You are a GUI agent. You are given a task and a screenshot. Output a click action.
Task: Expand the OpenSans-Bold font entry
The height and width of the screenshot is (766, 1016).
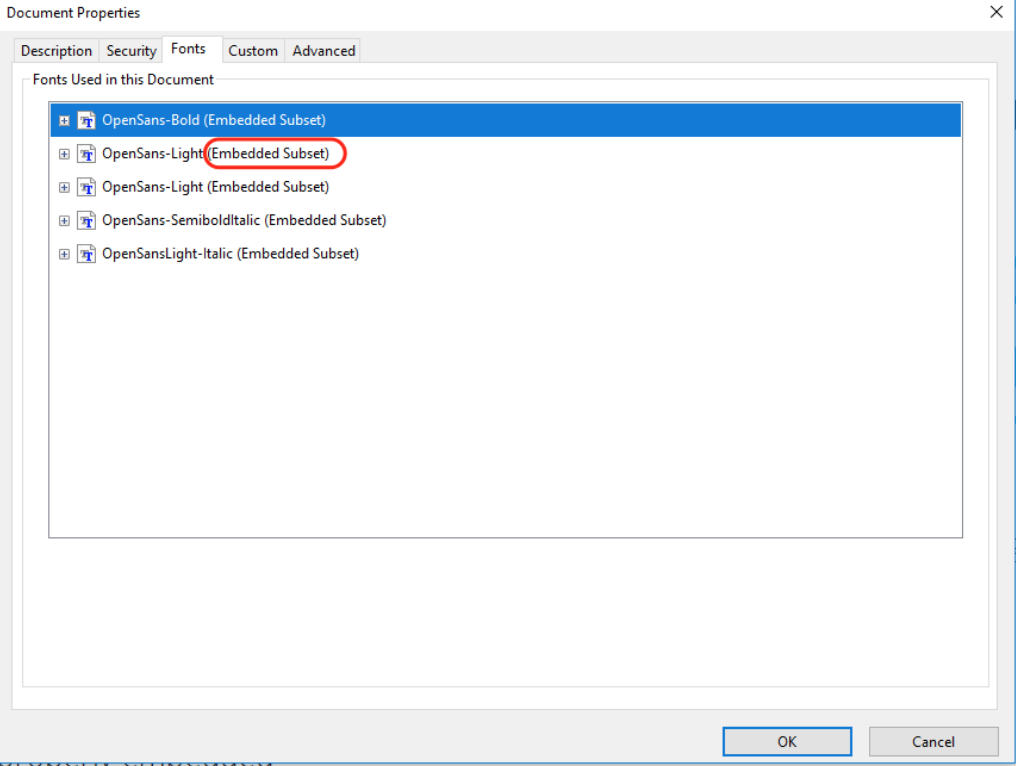click(x=64, y=121)
